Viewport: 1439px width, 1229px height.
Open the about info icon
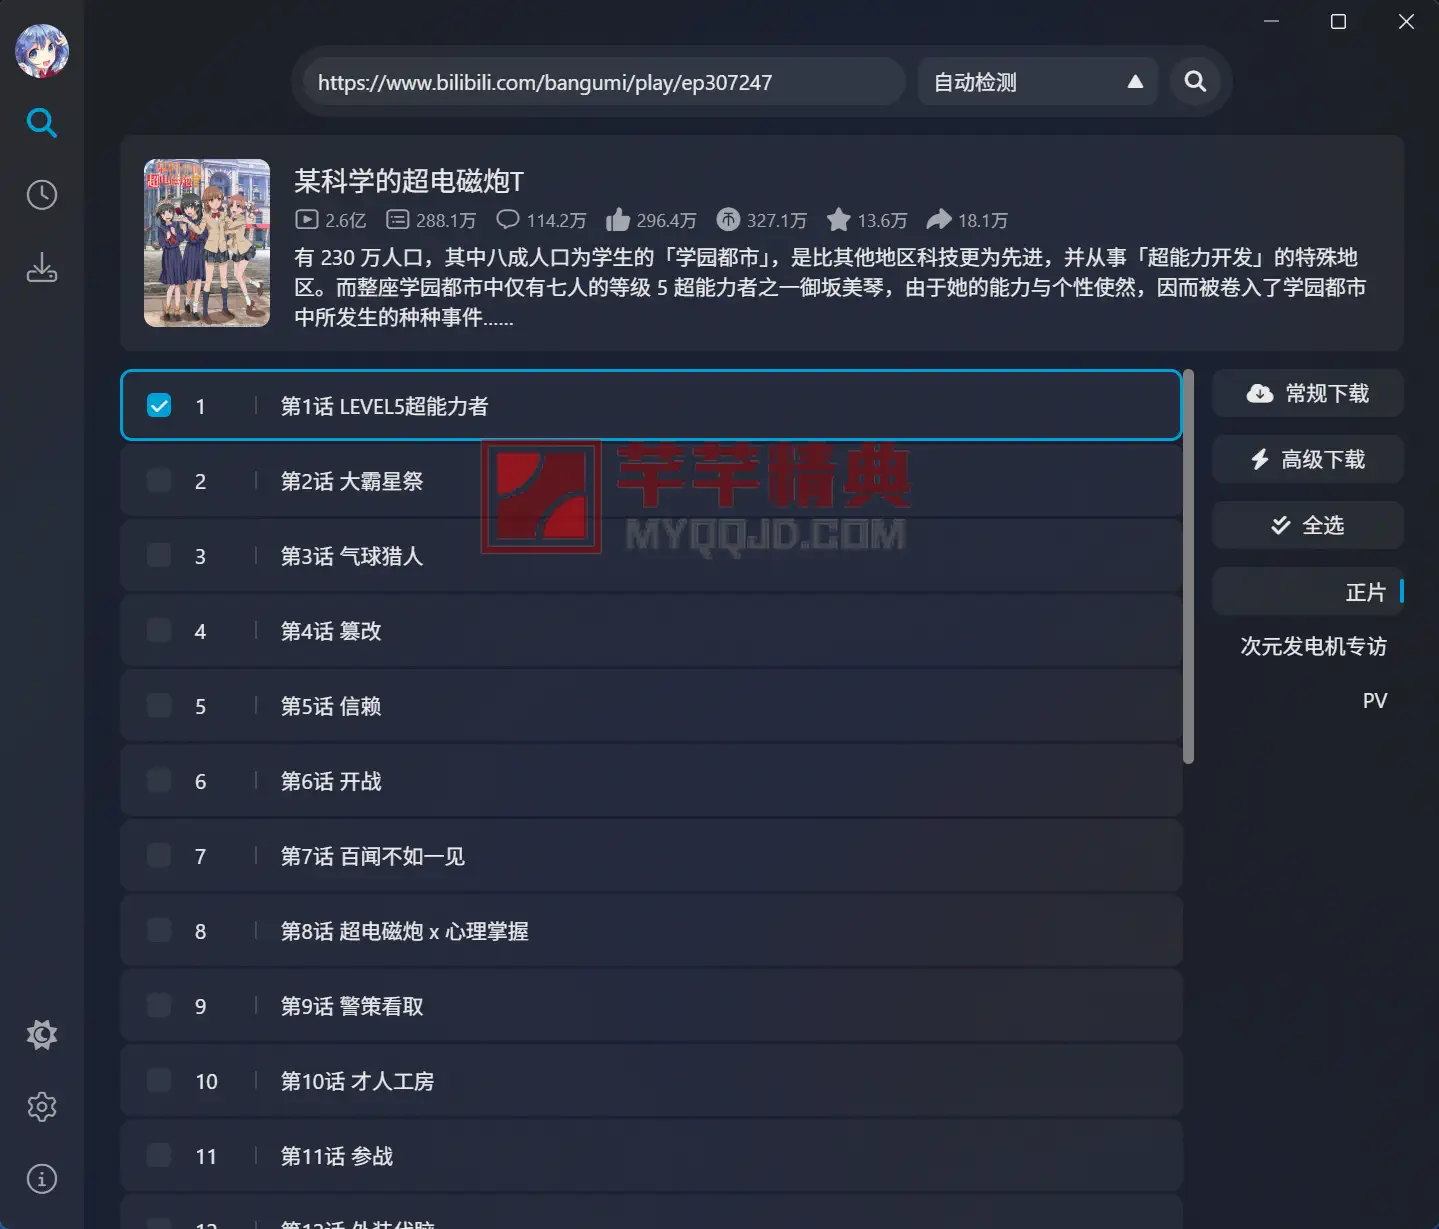pyautogui.click(x=42, y=1179)
